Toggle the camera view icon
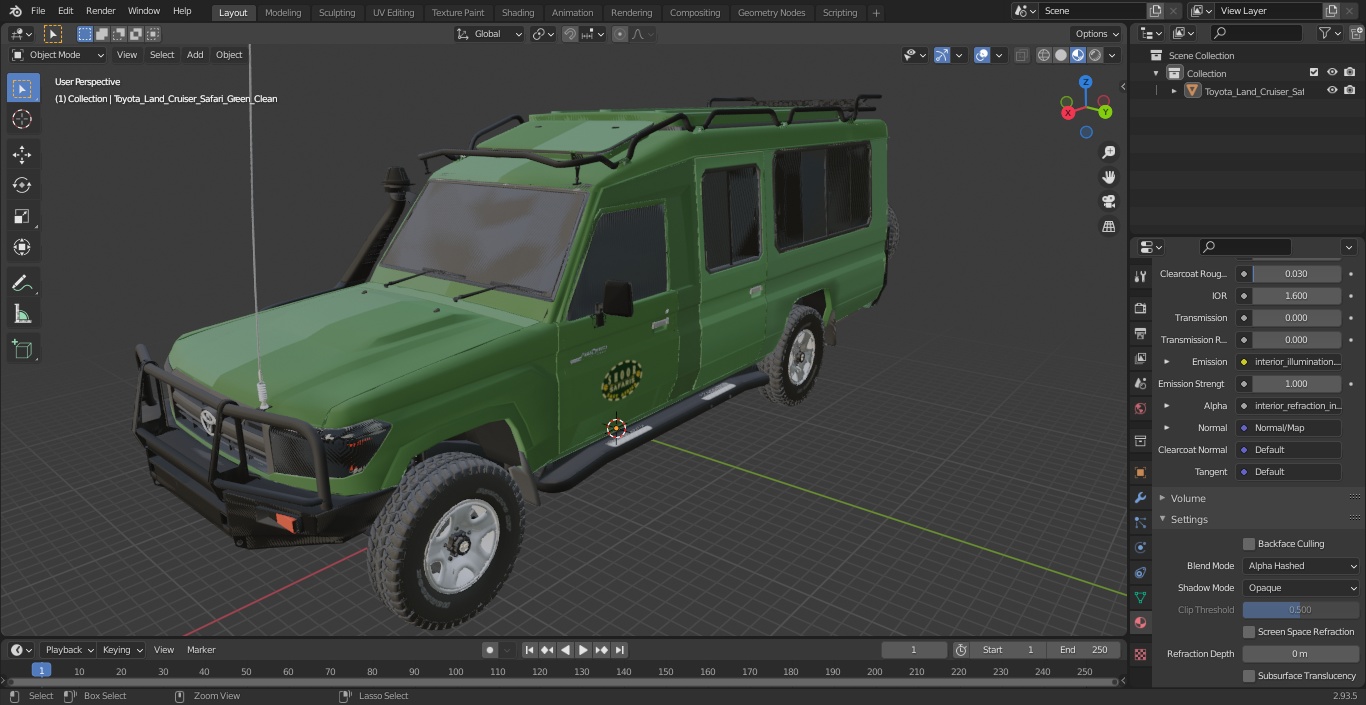The height and width of the screenshot is (705, 1366). pos(1108,202)
